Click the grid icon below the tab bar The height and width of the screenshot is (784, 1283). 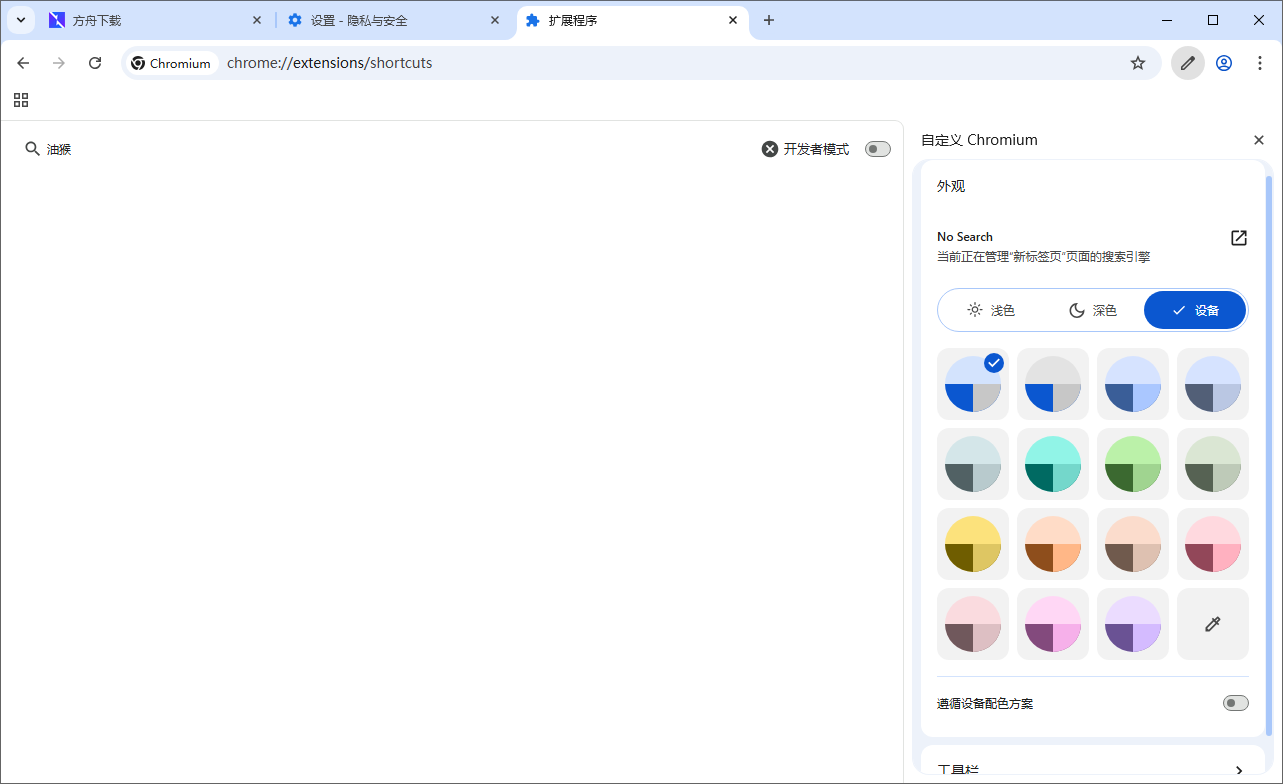click(21, 100)
